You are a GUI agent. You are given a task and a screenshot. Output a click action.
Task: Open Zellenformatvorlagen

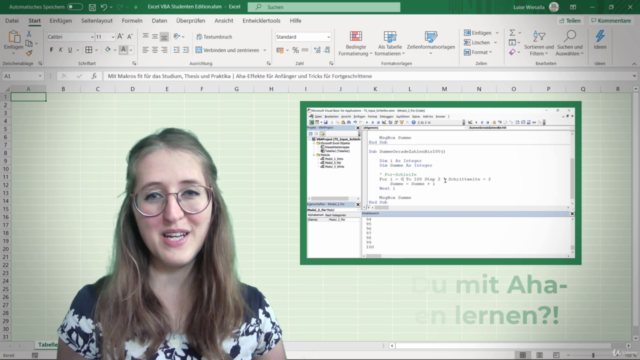point(431,43)
